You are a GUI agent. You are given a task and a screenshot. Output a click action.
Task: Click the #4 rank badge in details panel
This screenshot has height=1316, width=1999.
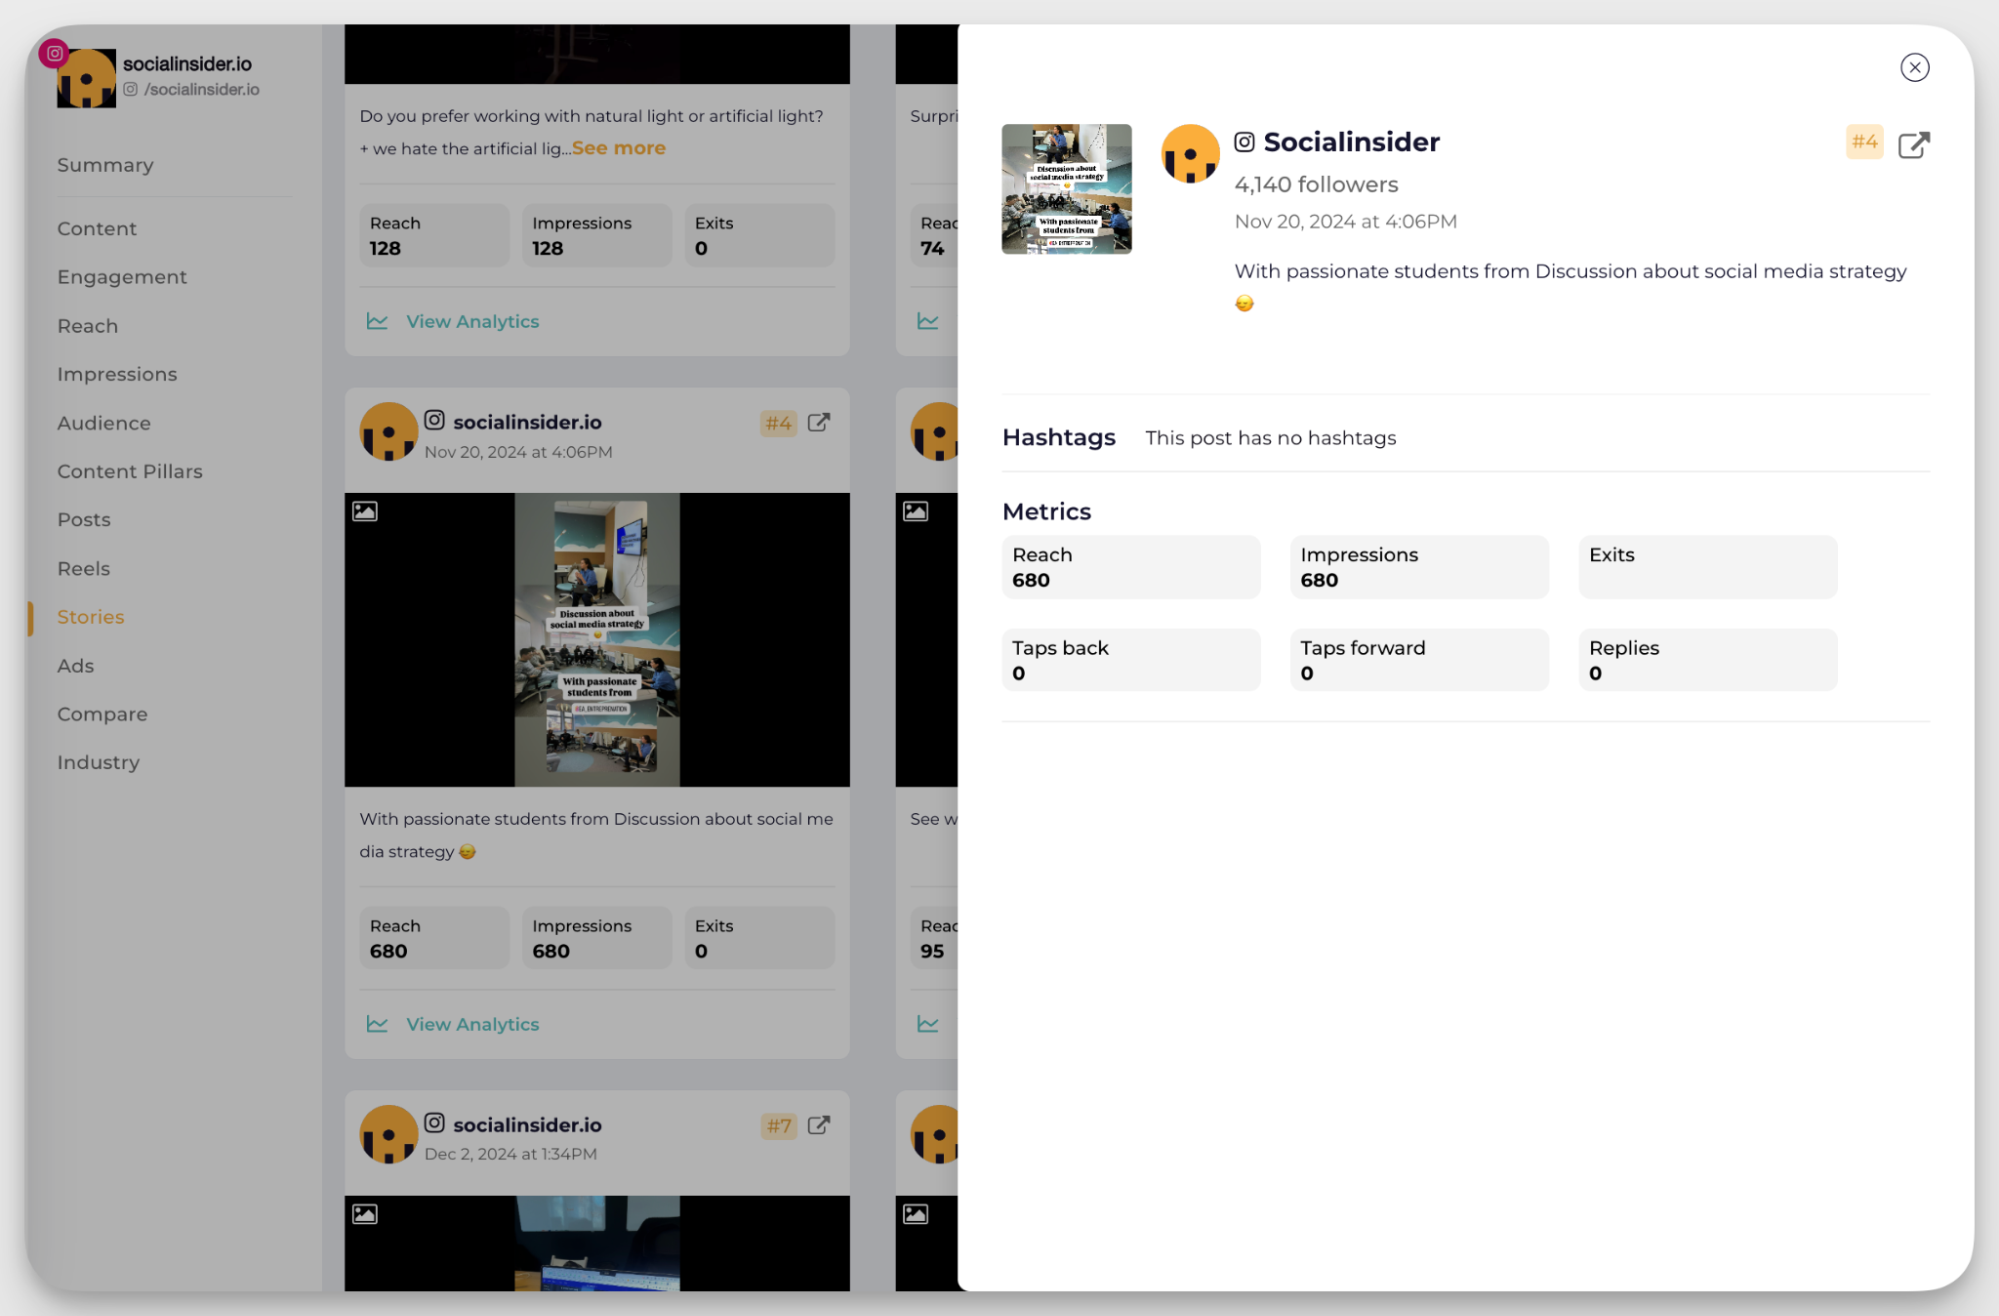click(1864, 142)
